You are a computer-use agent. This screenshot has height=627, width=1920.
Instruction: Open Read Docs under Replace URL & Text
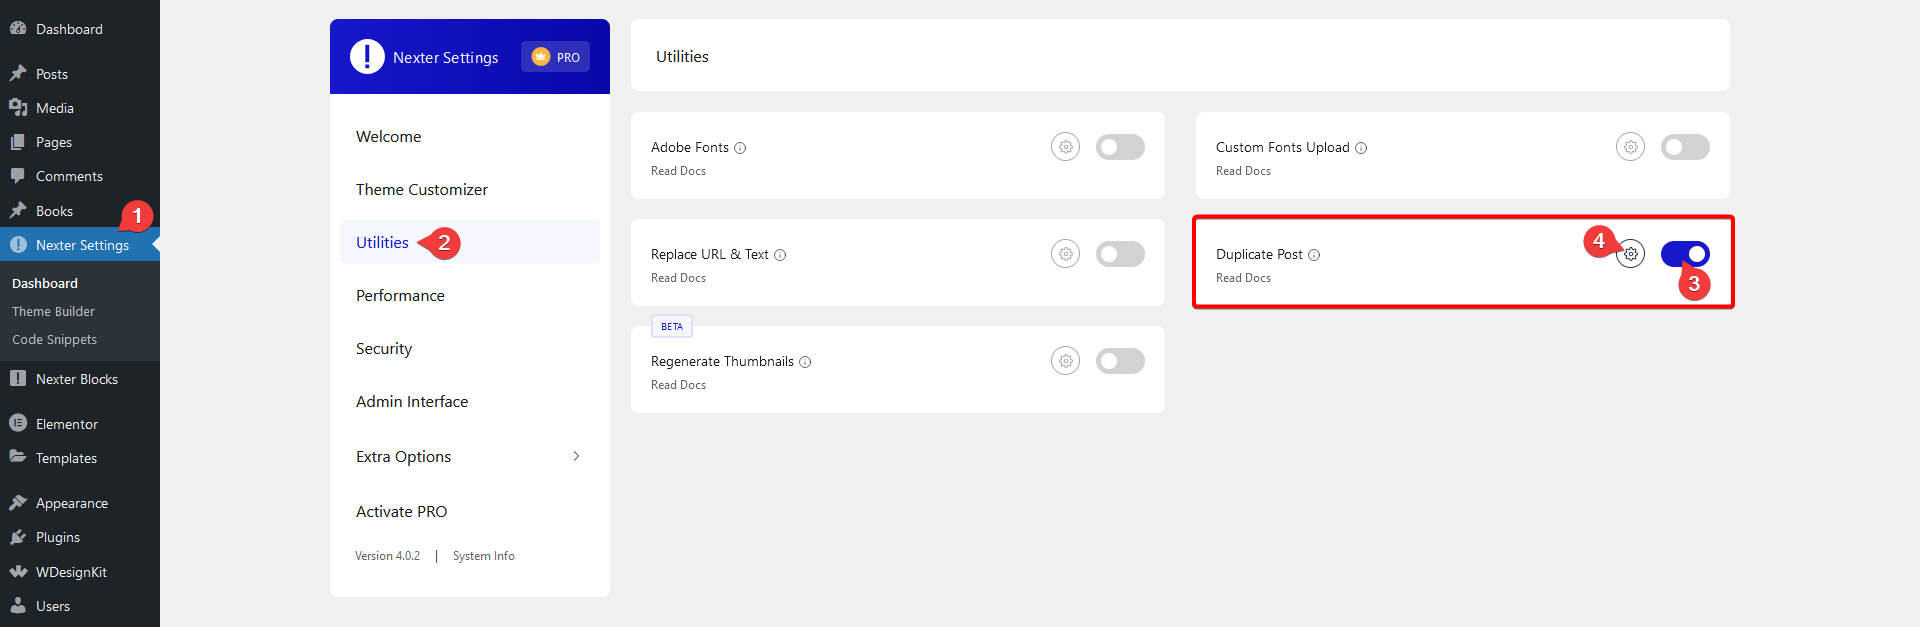point(678,278)
